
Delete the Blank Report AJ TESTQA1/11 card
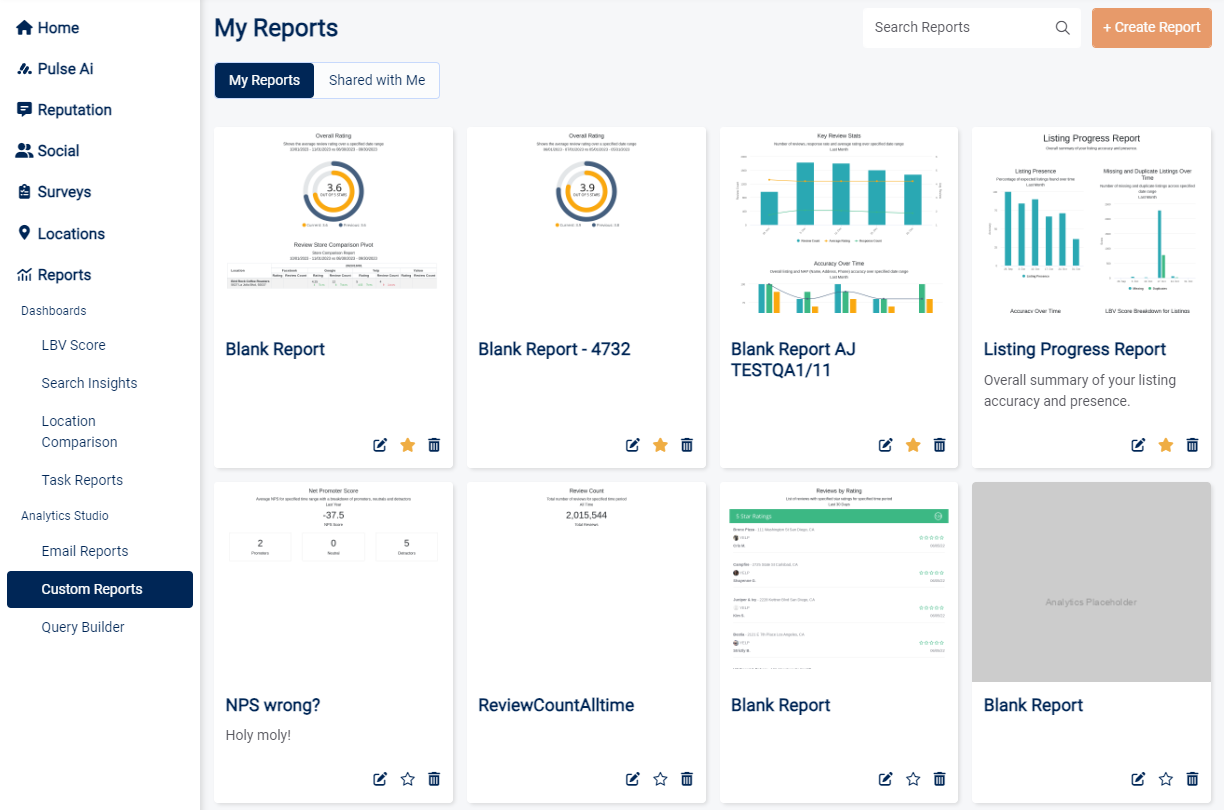[940, 445]
